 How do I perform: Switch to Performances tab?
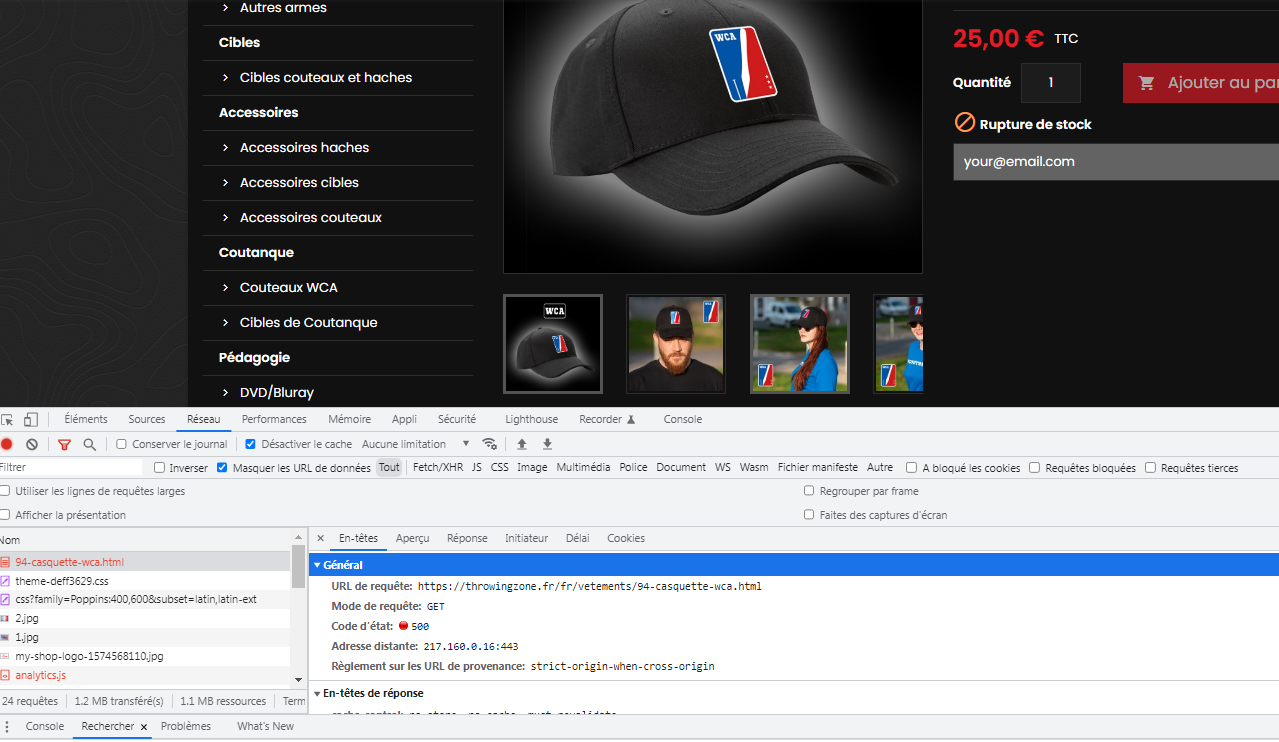[274, 420]
